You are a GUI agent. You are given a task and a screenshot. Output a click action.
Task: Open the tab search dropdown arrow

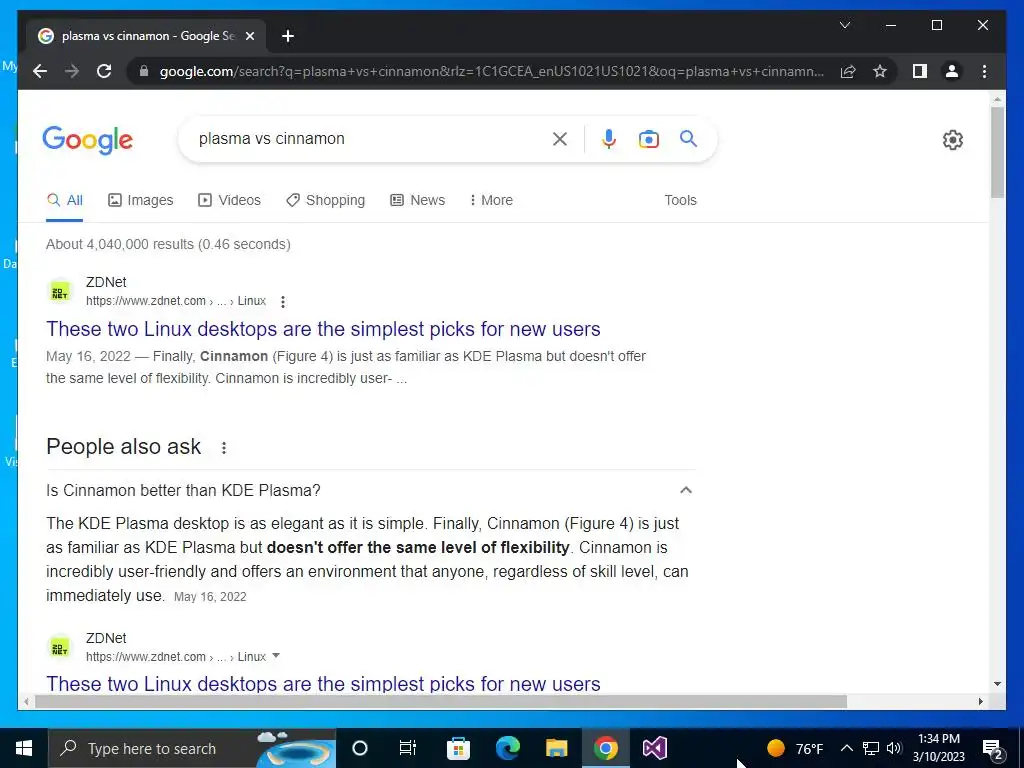(x=844, y=25)
